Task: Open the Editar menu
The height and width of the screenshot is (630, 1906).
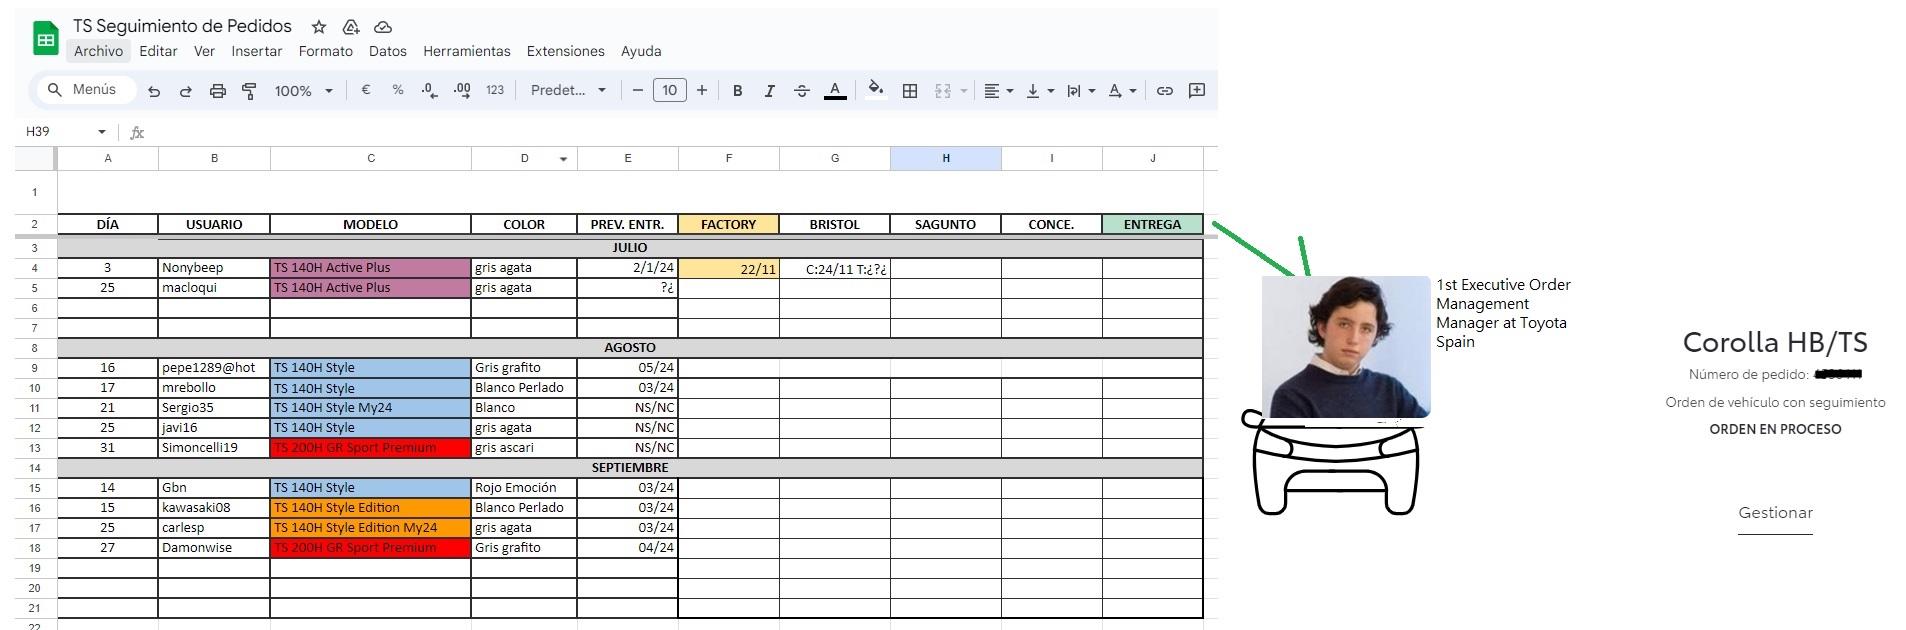Action: tap(158, 51)
